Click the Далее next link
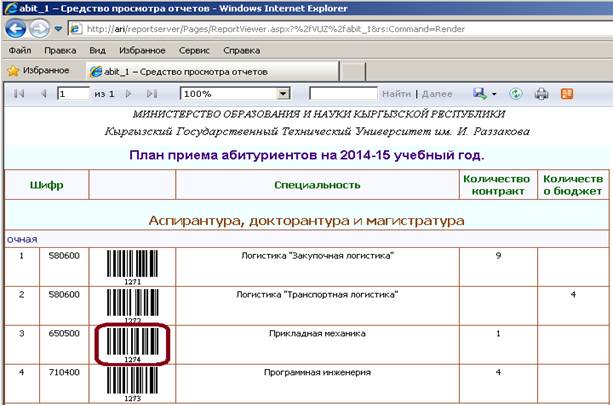Viewport: 613px width, 405px height. 437,94
